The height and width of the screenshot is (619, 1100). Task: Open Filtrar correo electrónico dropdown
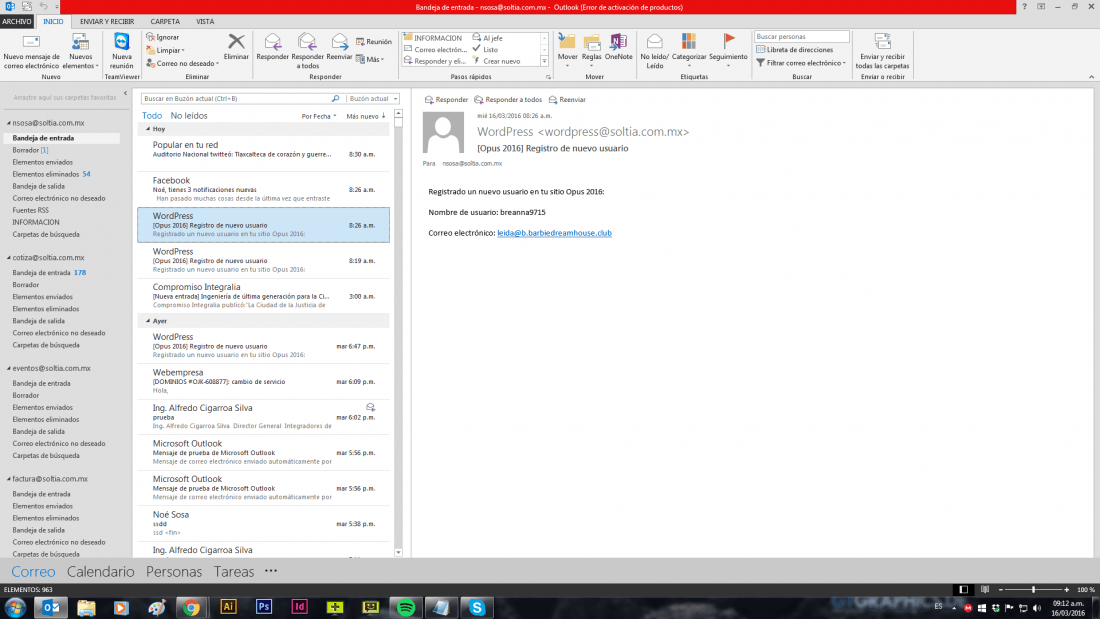click(801, 63)
